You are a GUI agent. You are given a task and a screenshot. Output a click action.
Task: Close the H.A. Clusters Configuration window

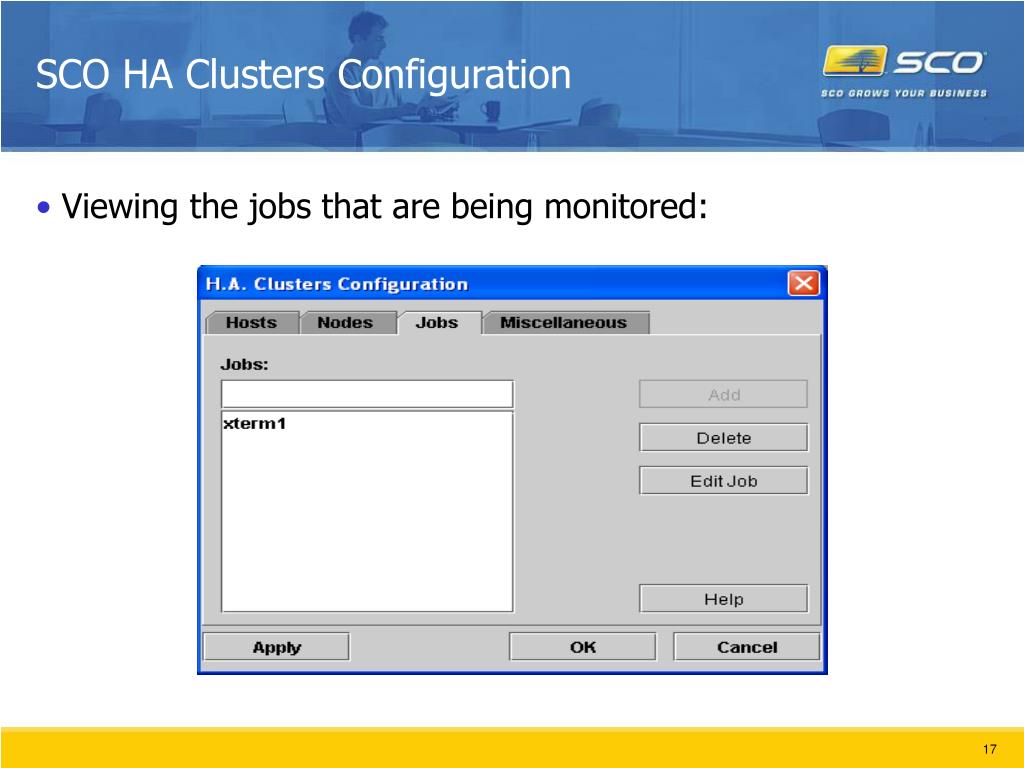click(803, 283)
